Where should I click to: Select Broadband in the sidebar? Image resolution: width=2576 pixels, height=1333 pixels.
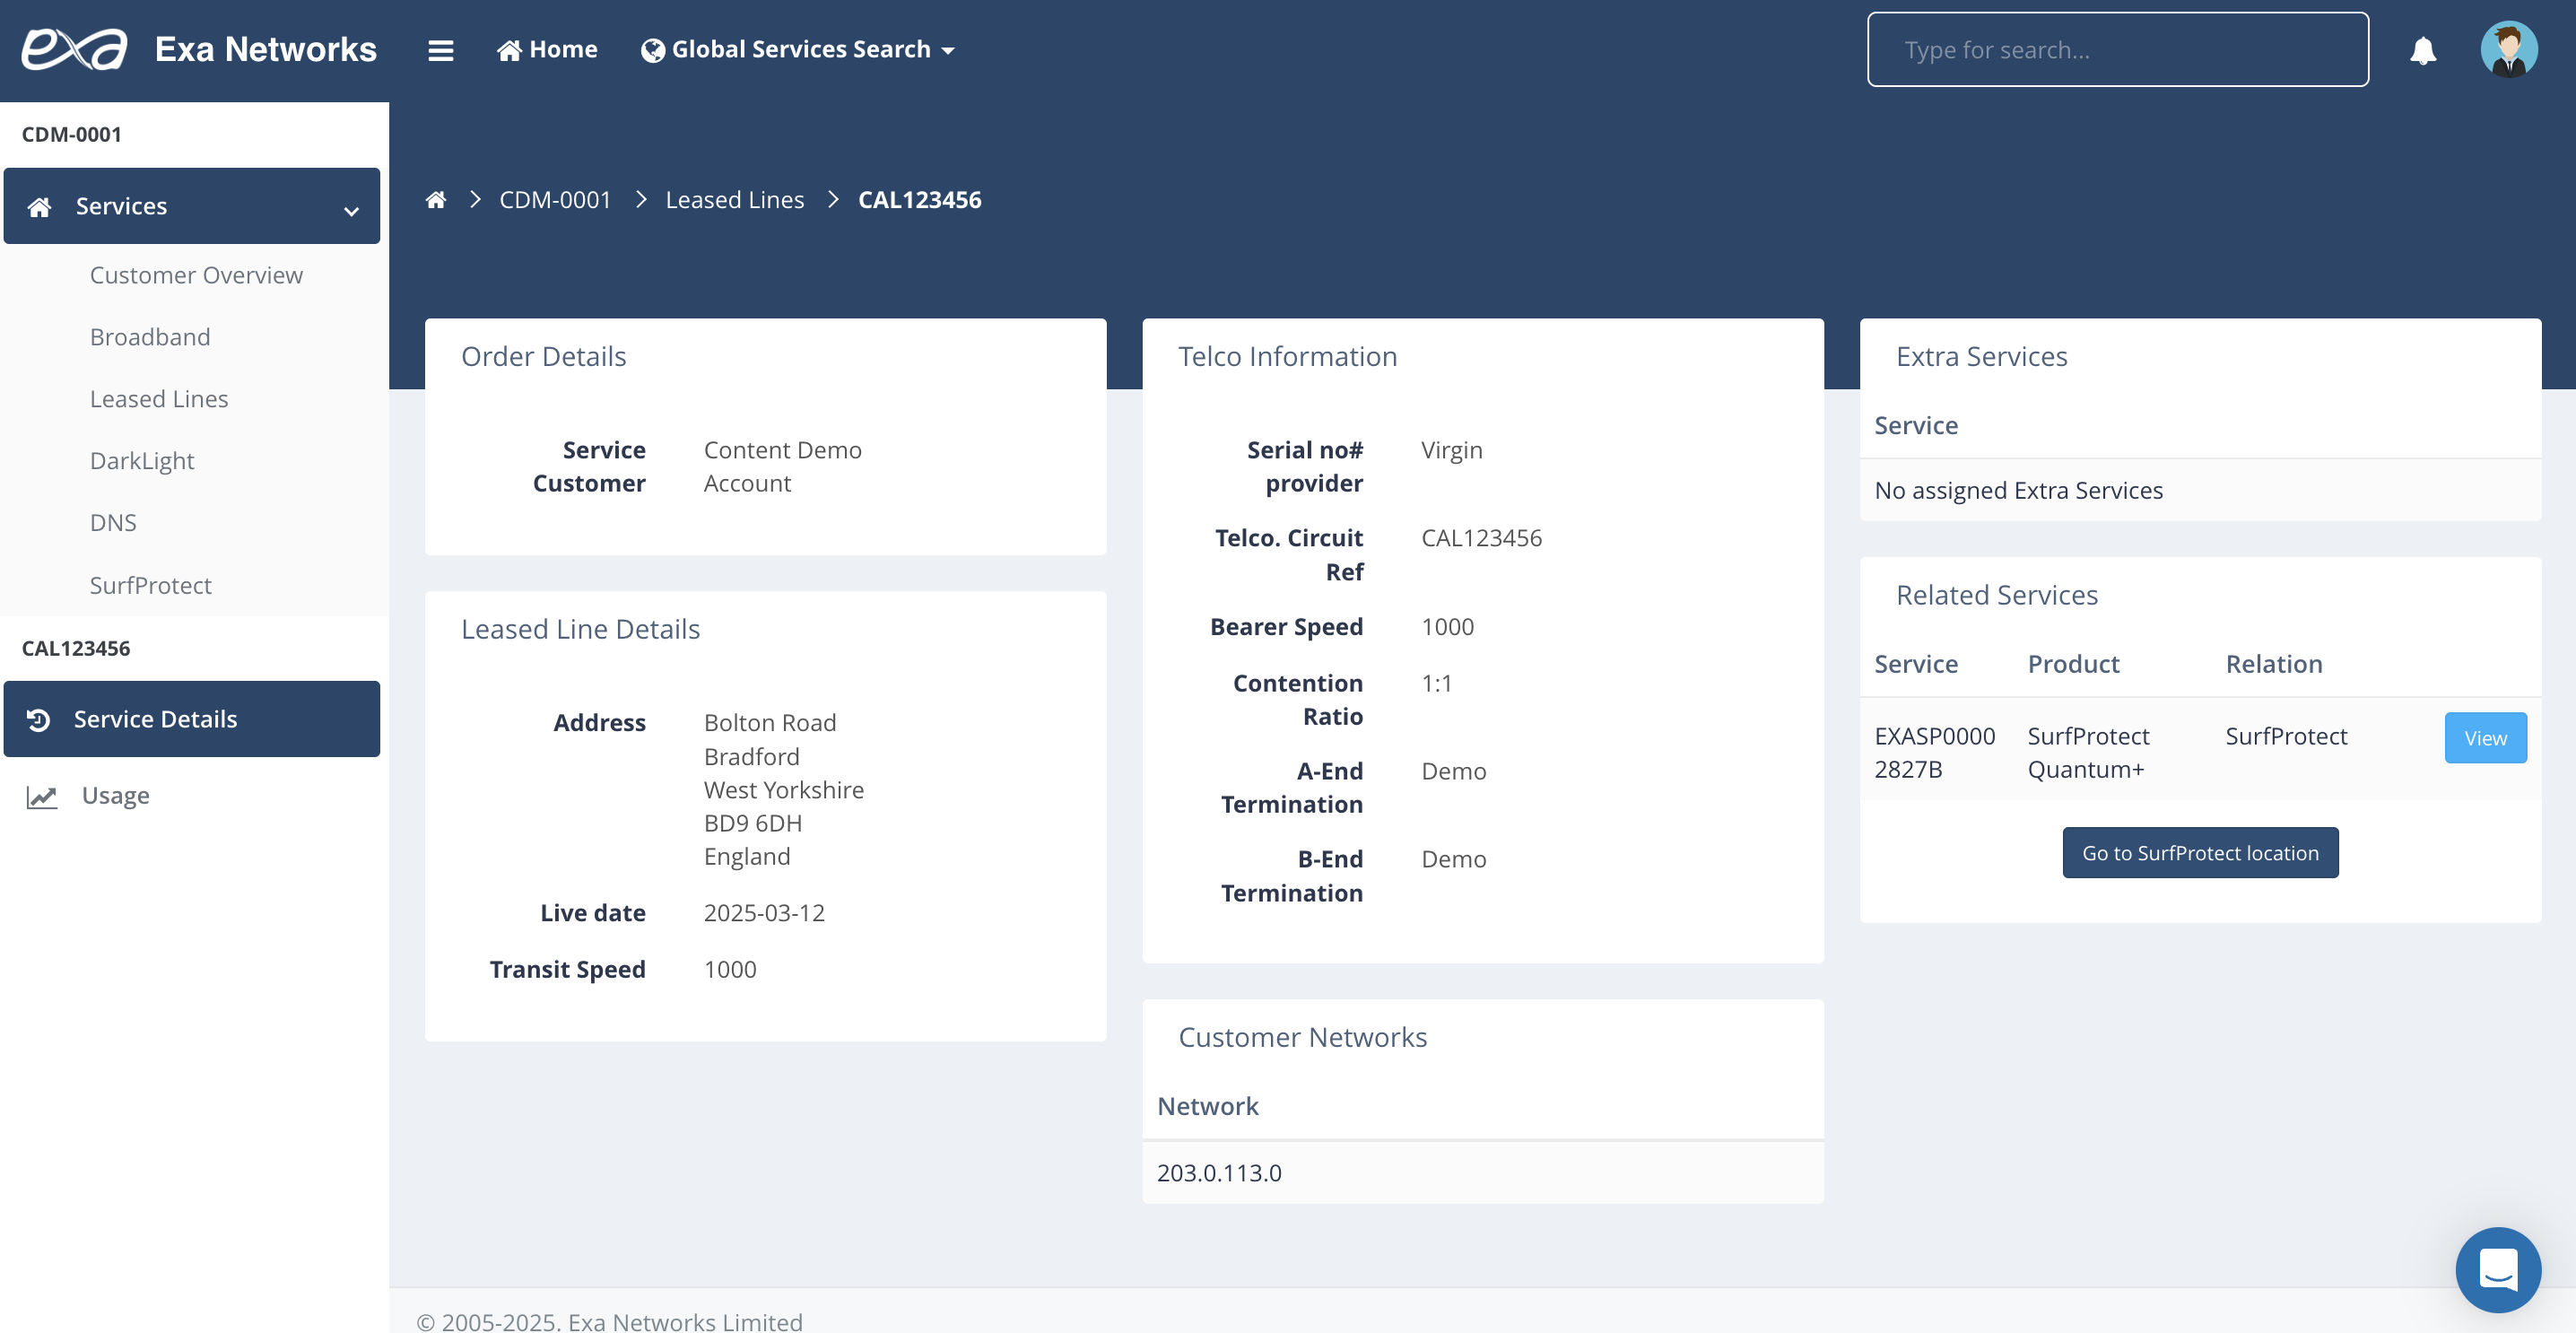pyautogui.click(x=150, y=337)
